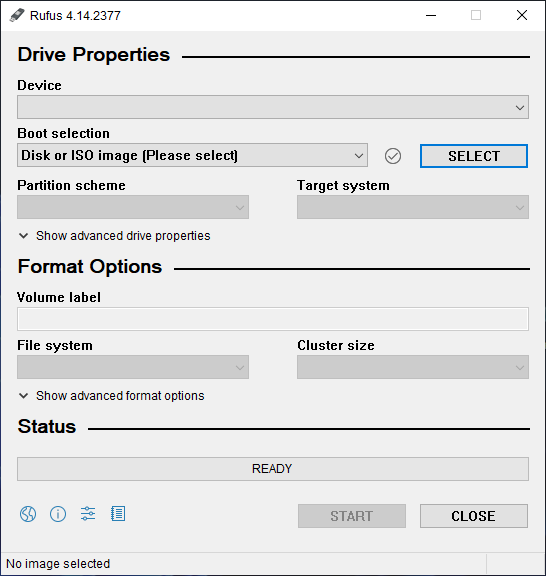Click the START button

(x=352, y=516)
